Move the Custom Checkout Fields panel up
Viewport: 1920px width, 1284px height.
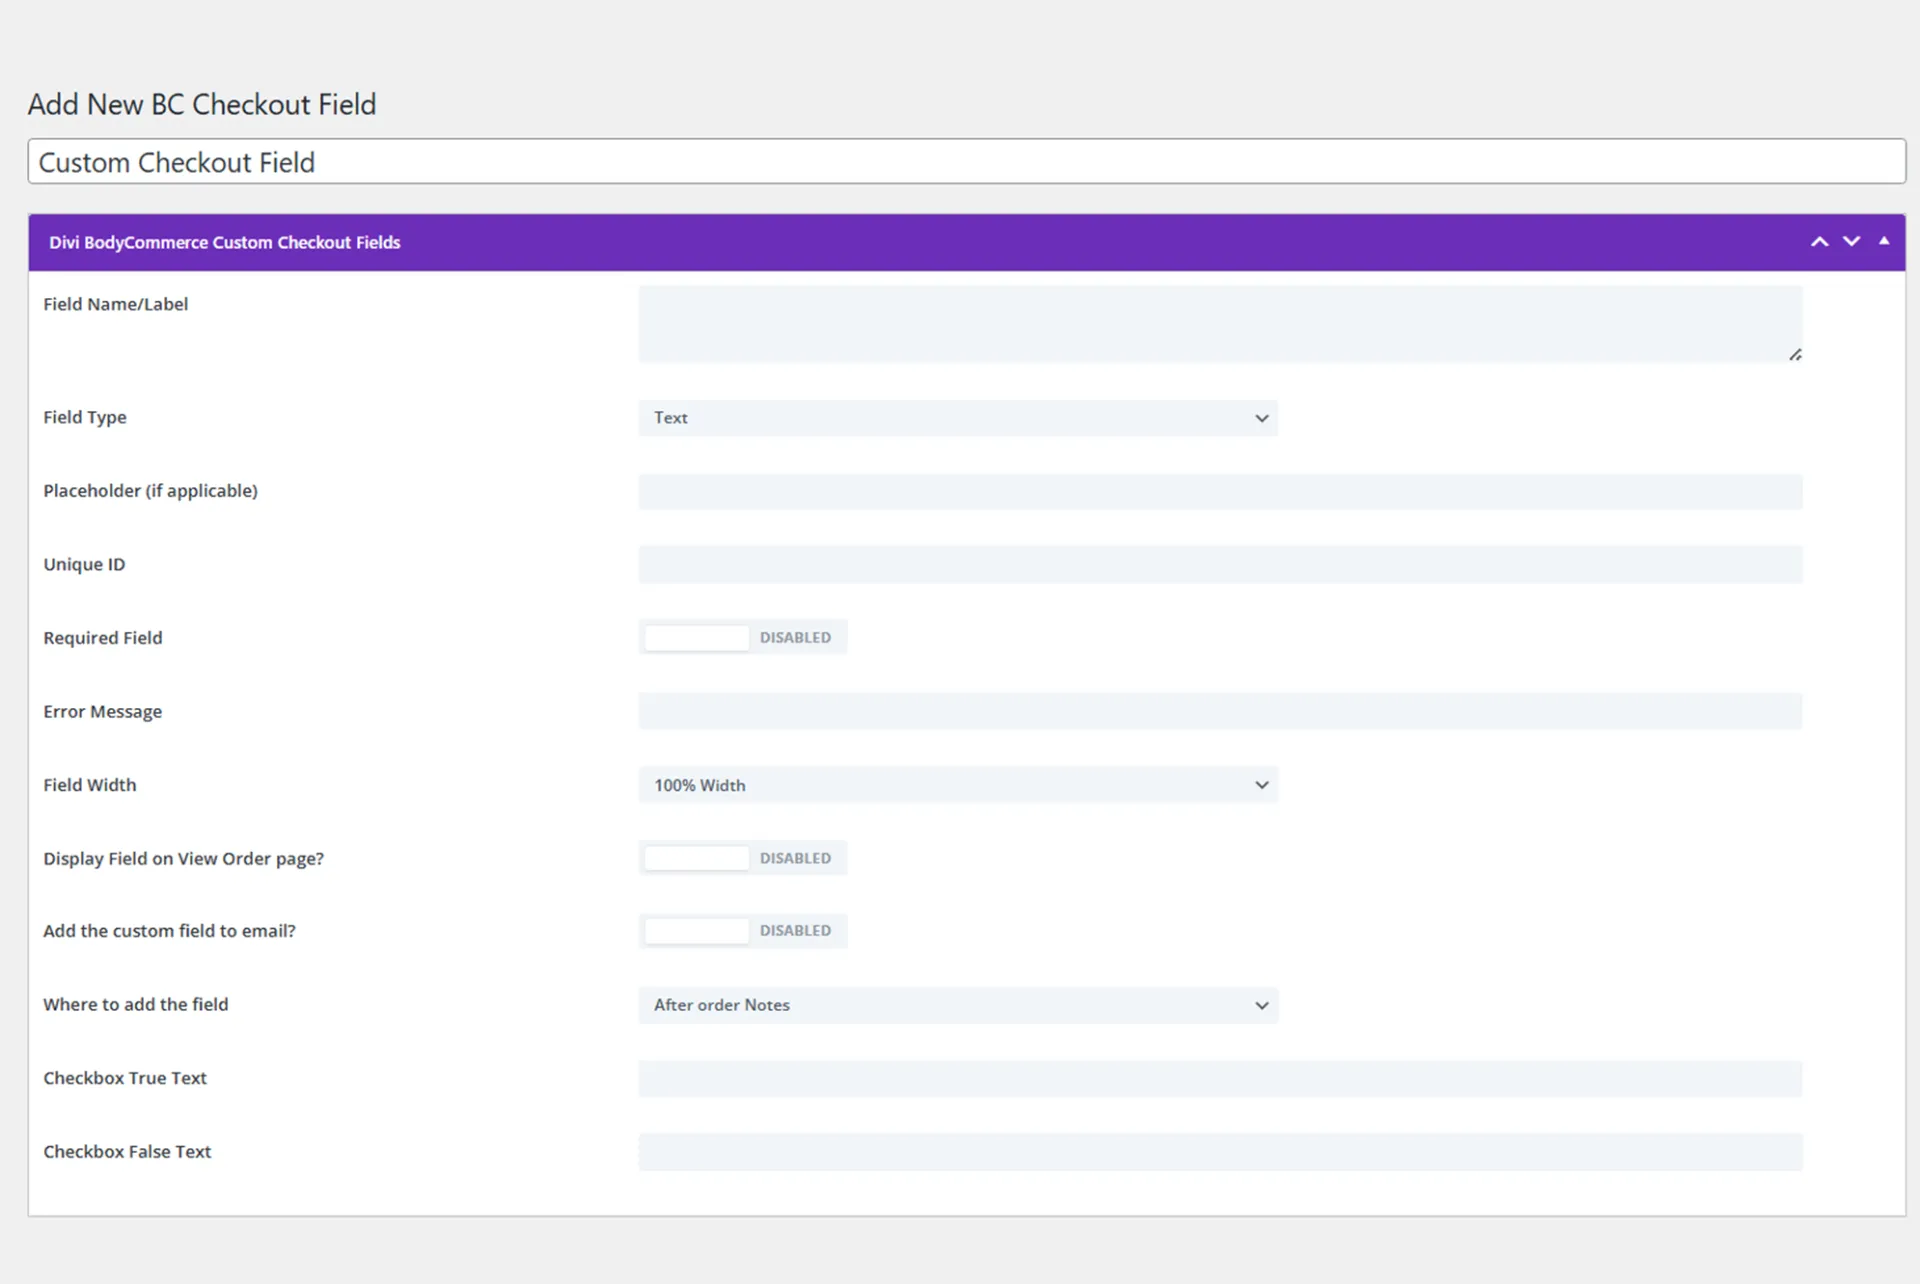pos(1819,242)
